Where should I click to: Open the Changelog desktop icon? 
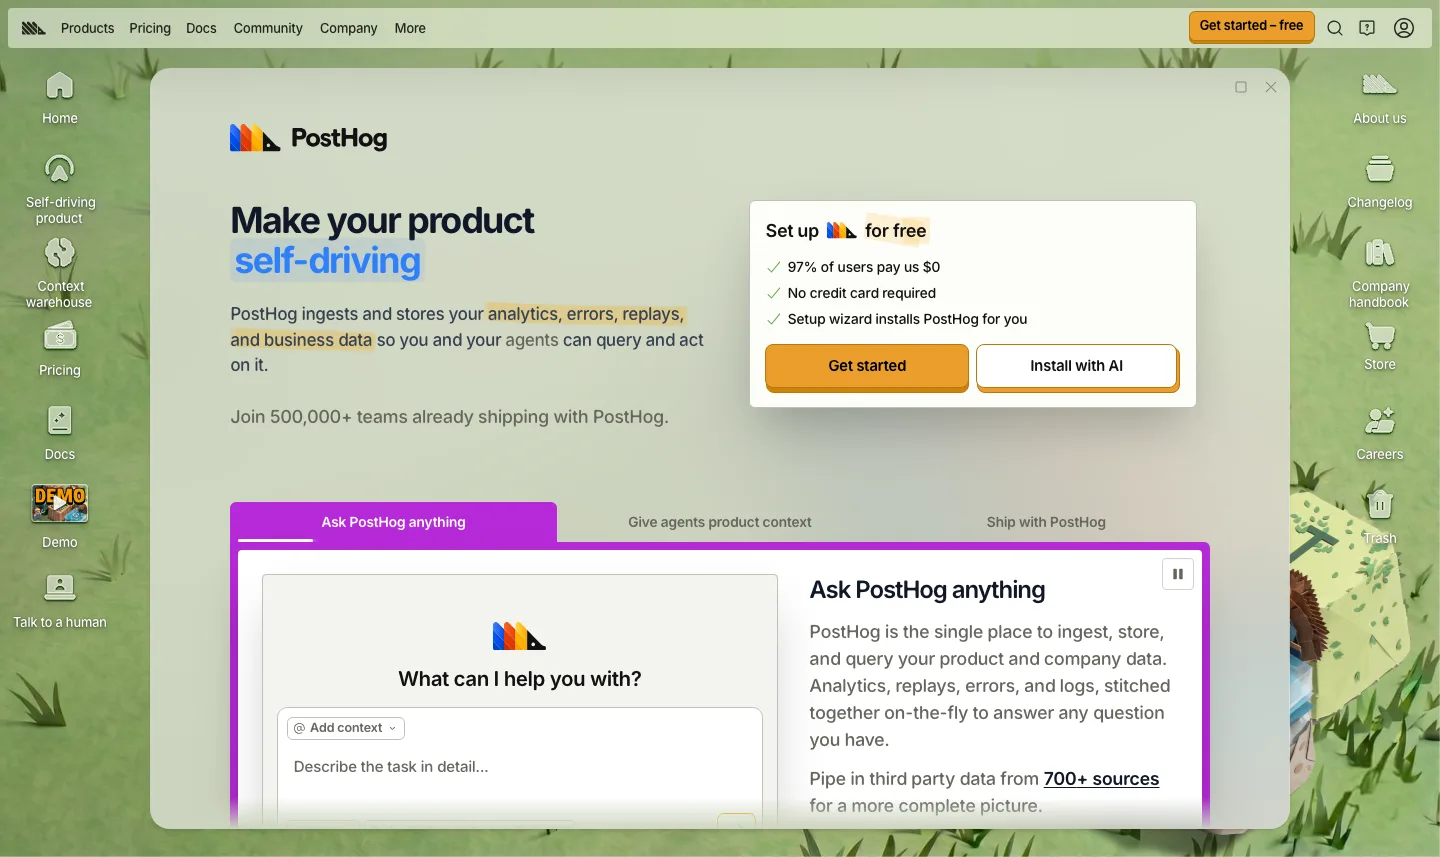1380,182
